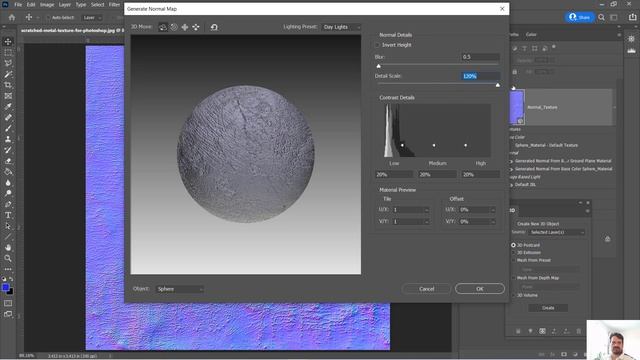Open the Tile V/Y dropdown
This screenshot has height=360, width=640.
coord(411,221)
